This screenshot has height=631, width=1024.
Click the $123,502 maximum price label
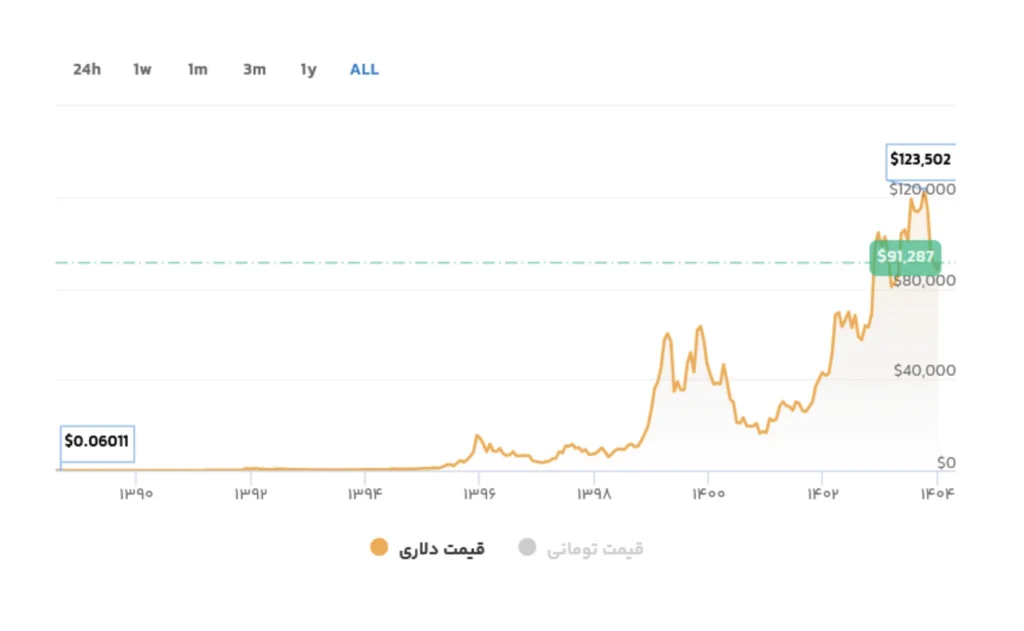(x=921, y=159)
